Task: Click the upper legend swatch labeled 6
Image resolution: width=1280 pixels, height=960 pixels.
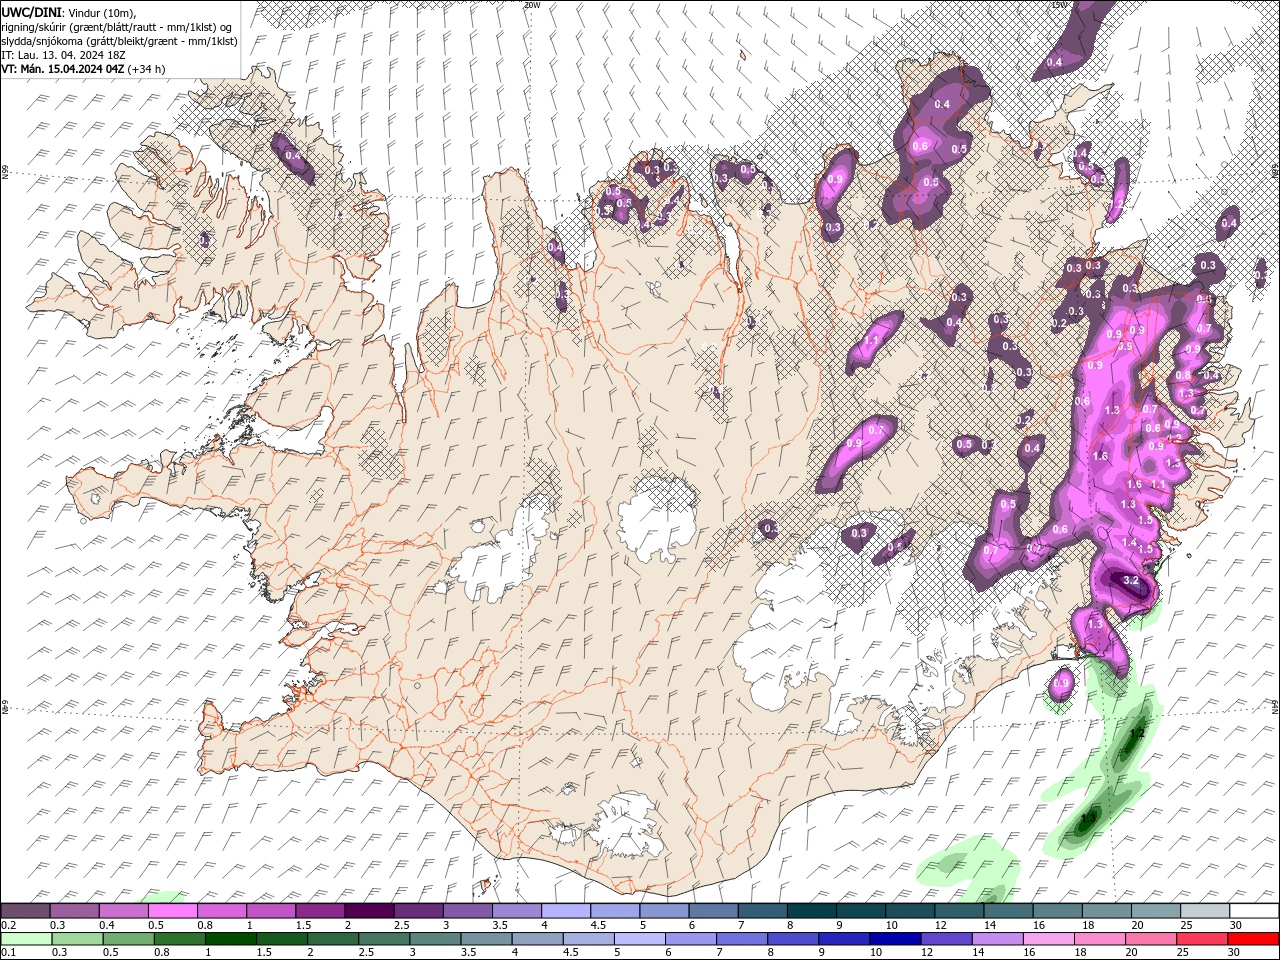Action: [713, 911]
